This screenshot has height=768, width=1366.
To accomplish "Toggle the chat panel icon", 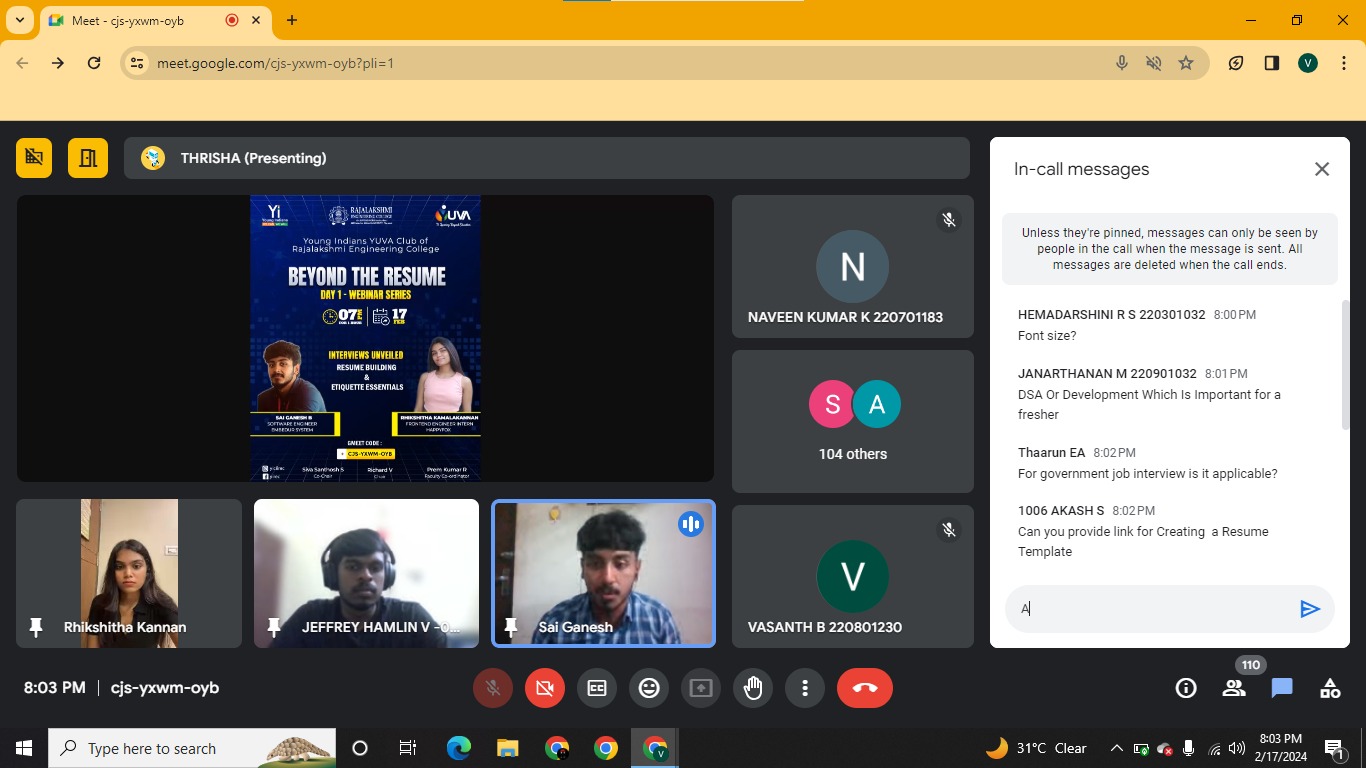I will (x=1282, y=688).
